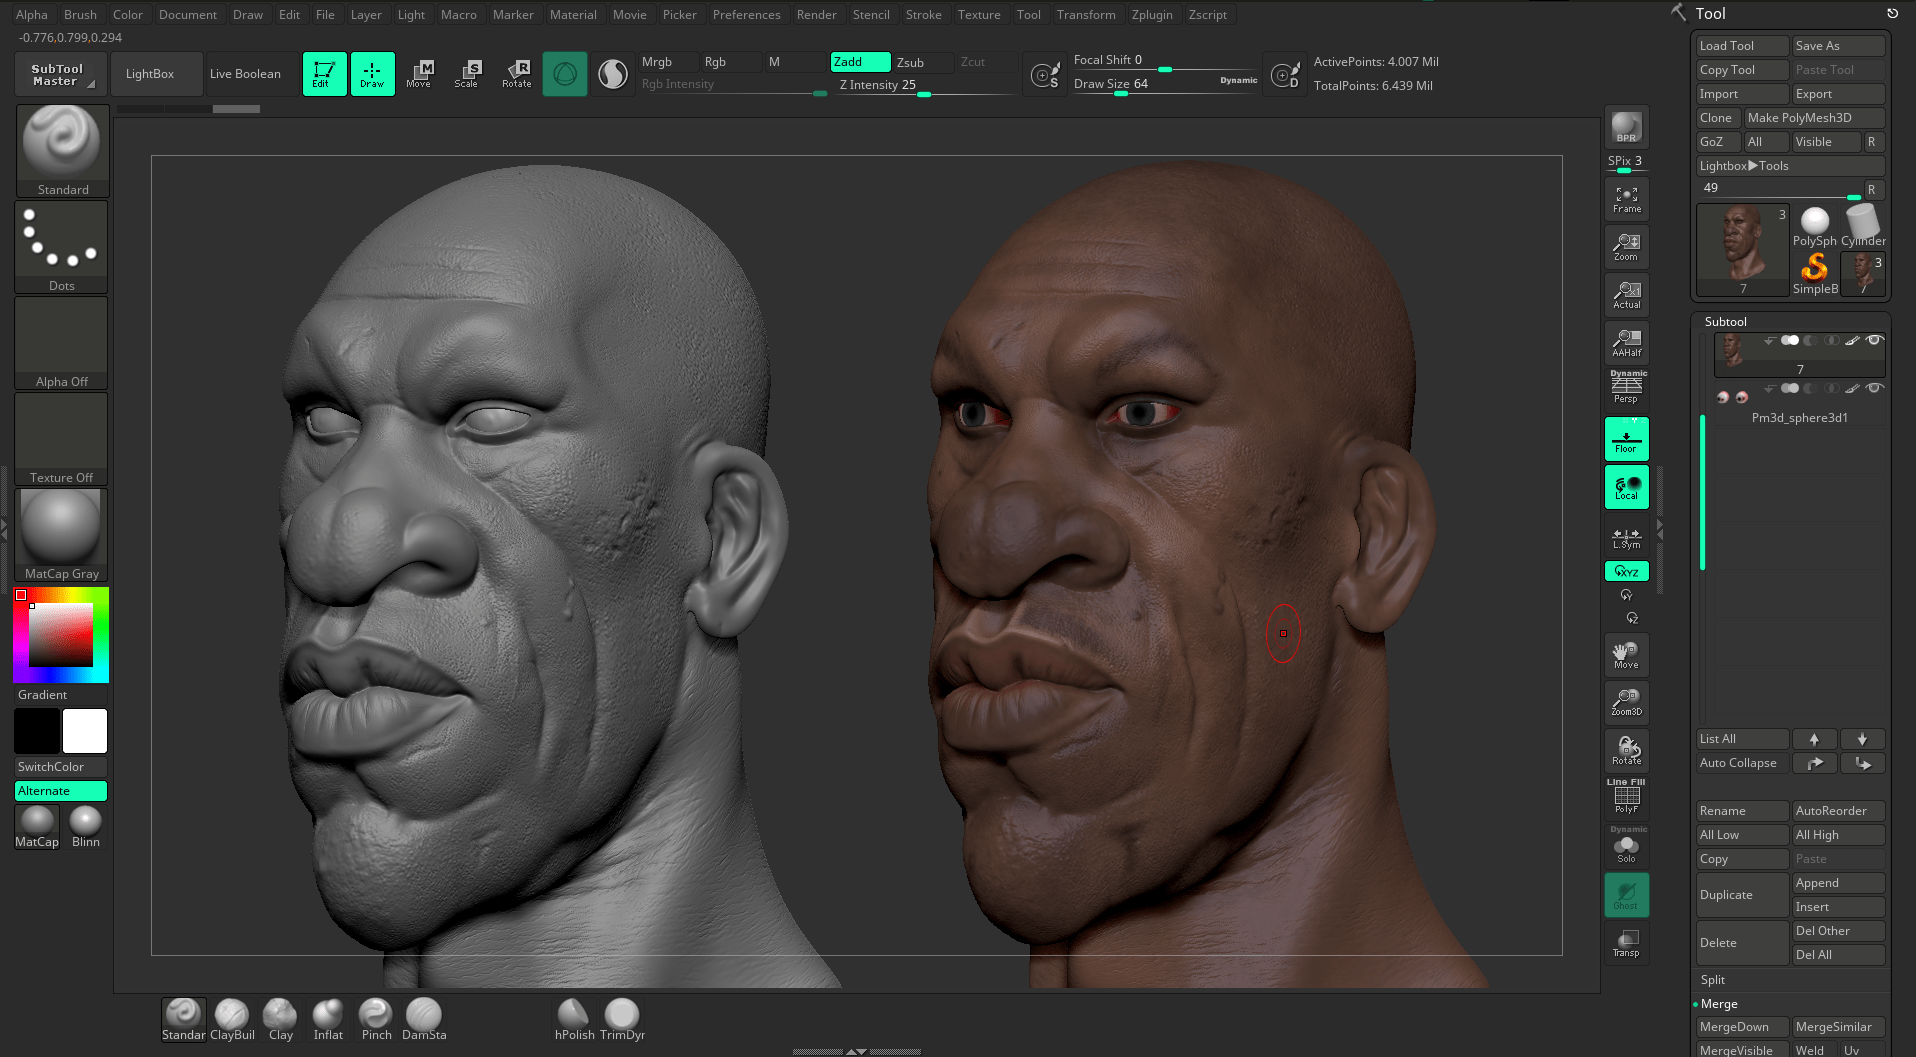The height and width of the screenshot is (1057, 1916).
Task: Select the DamStandard brush
Action: (424, 1020)
